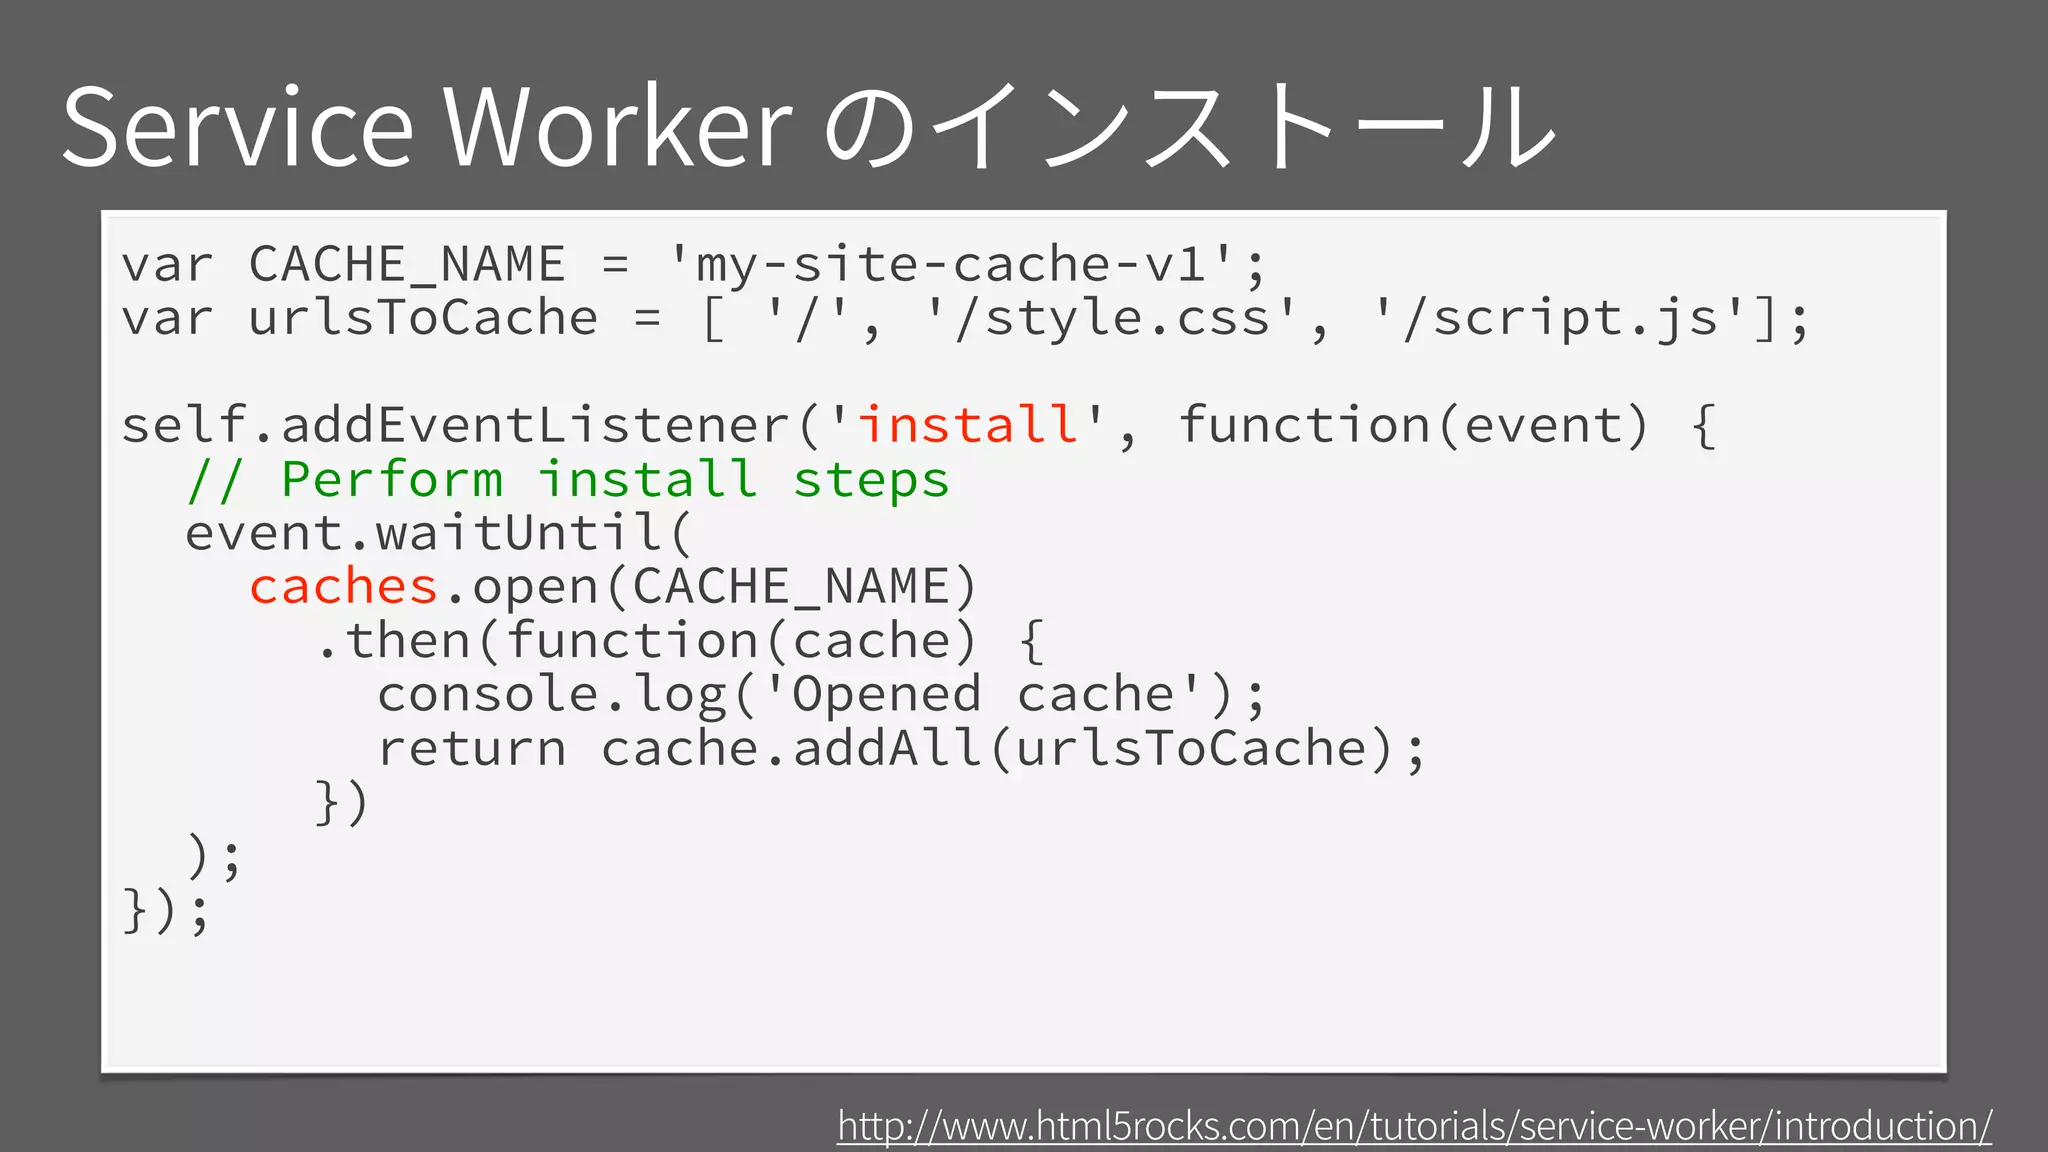Click the 'var urlsToCache' declaration line
Screen dimensions: 2048x1152
click(358, 318)
